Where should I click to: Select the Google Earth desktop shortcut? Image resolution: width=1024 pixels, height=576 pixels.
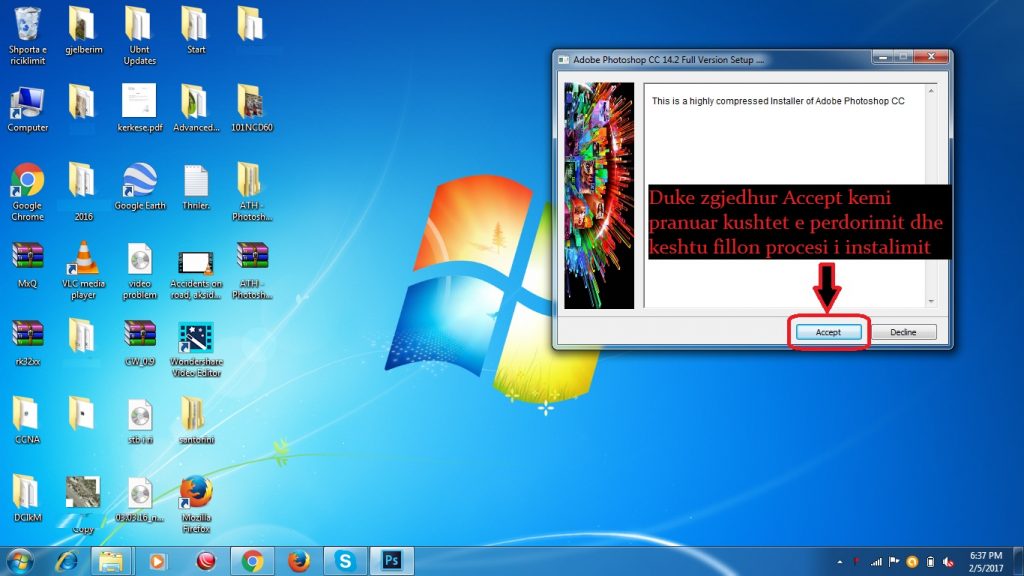140,187
